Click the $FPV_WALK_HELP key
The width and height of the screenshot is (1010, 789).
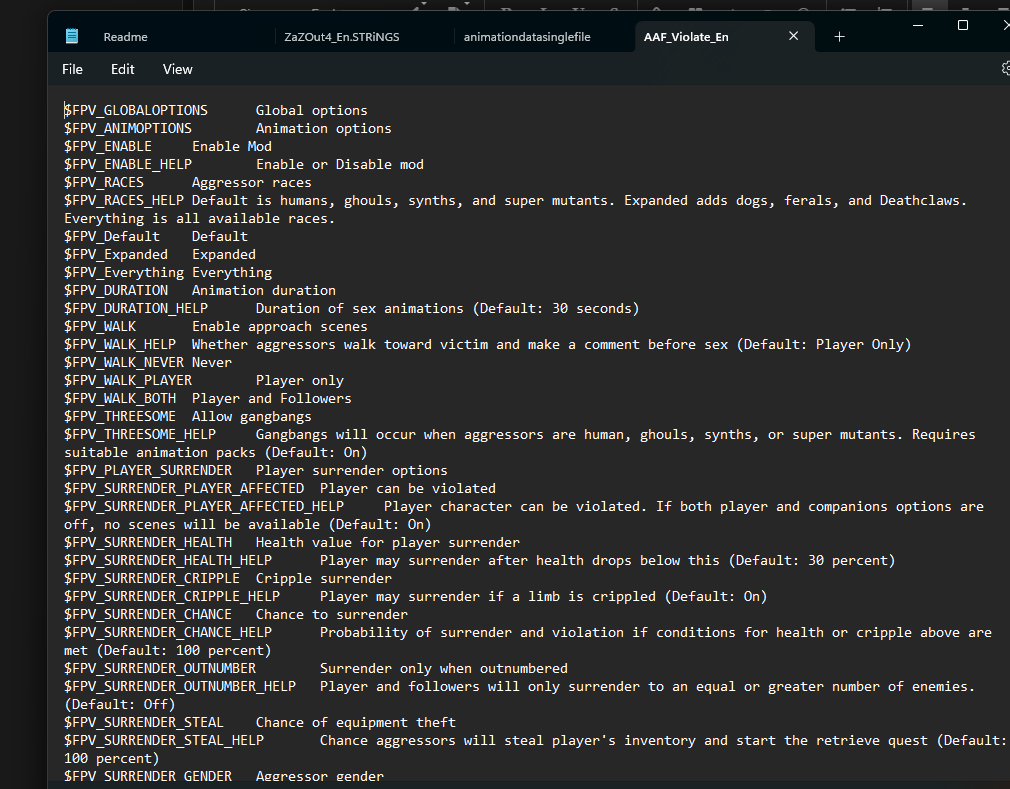[120, 345]
